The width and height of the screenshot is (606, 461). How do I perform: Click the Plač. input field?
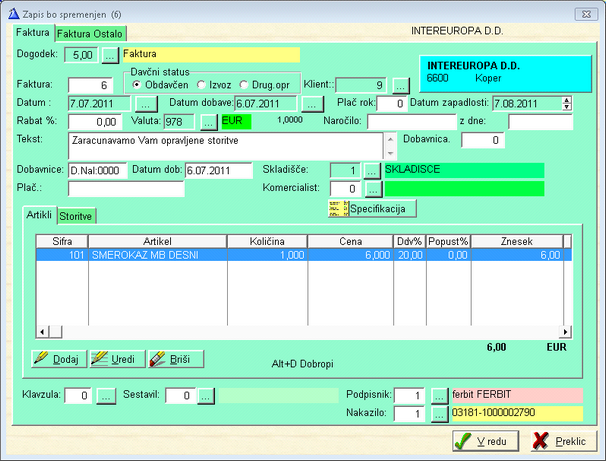coord(126,189)
